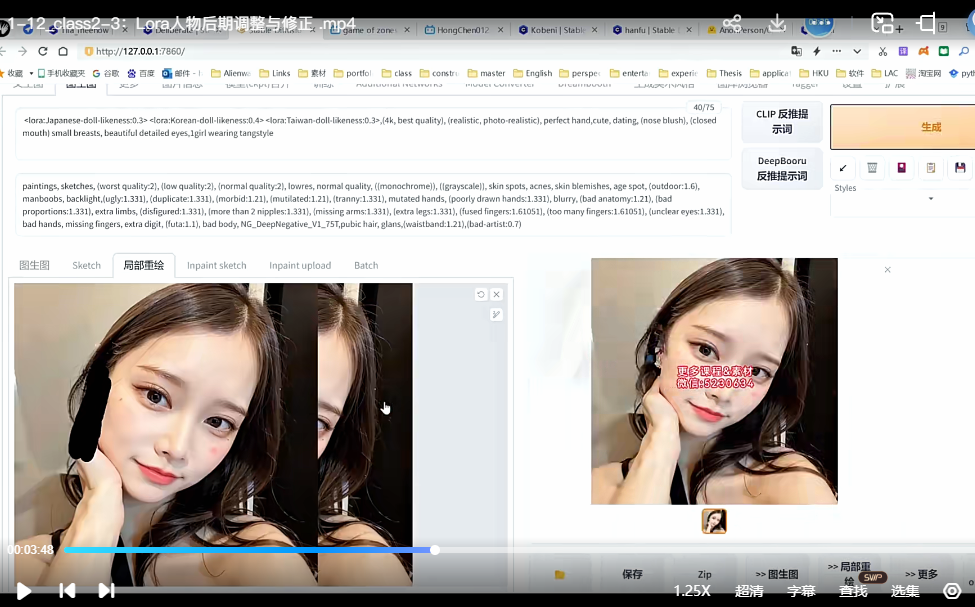This screenshot has height=607, width=975.
Task: Click the undo icon on inpaint canvas
Action: (481, 294)
